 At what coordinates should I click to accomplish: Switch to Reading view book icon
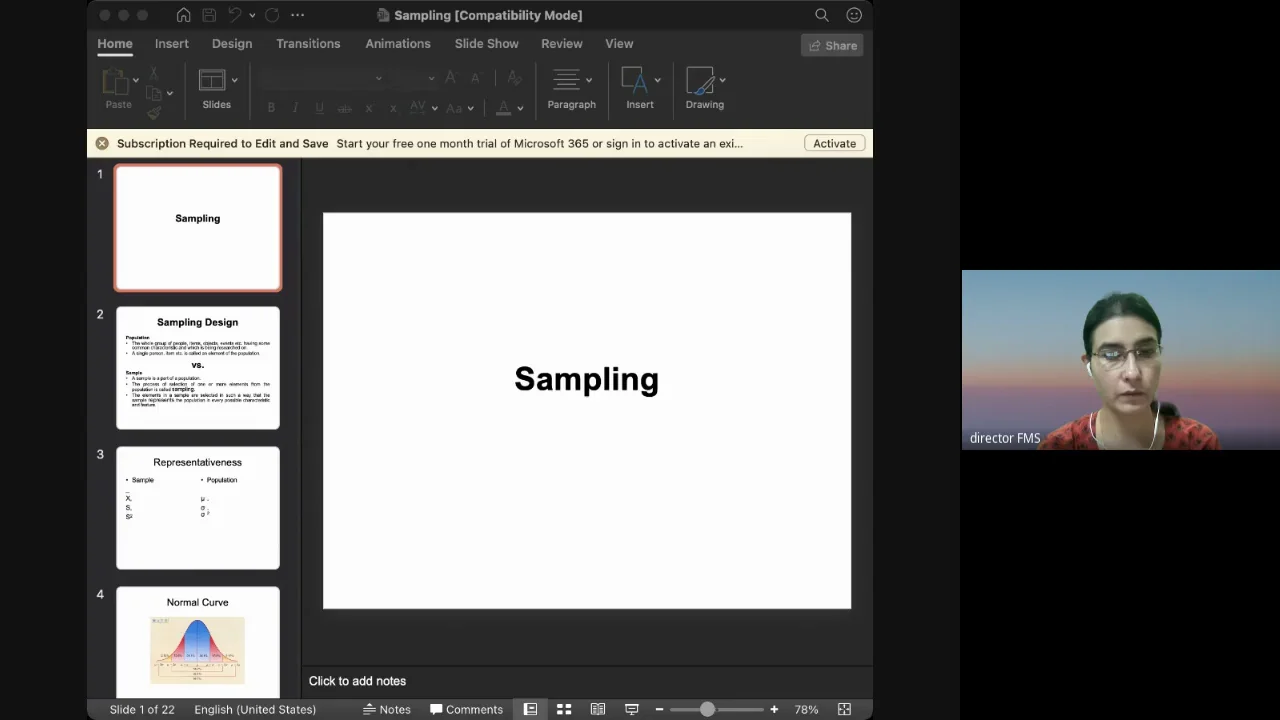point(598,709)
